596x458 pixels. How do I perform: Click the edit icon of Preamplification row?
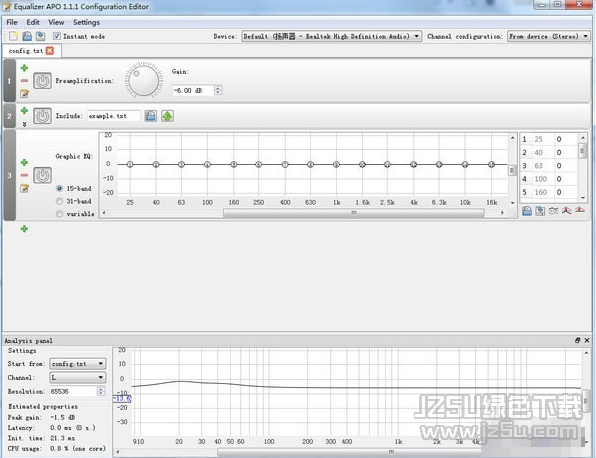(24, 93)
